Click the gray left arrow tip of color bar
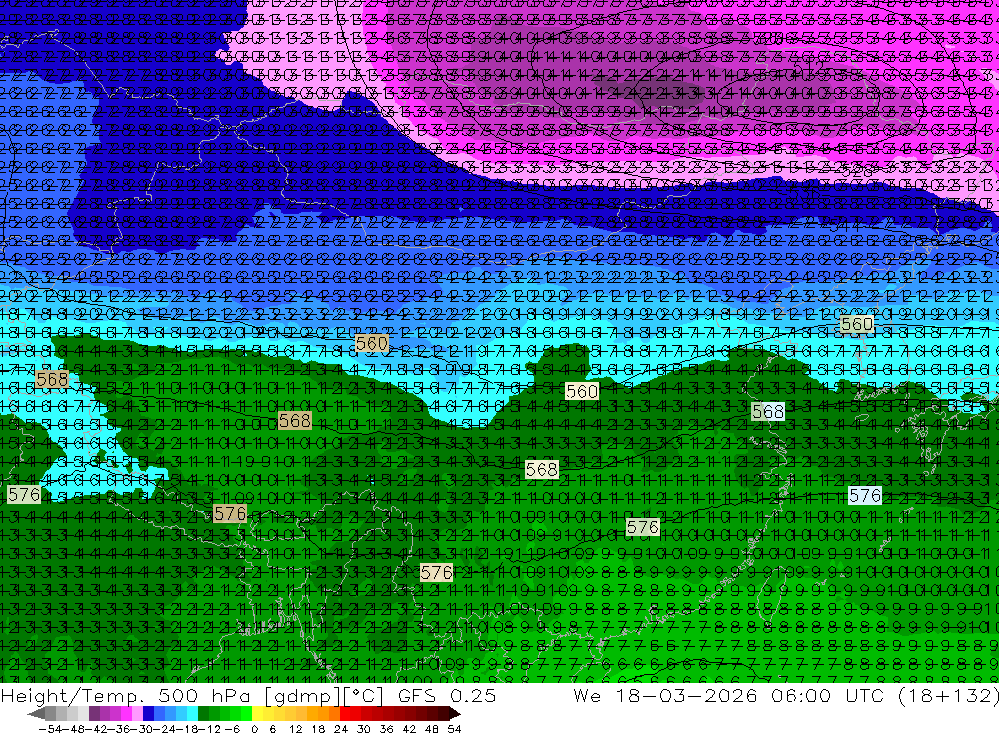Viewport: 1000px width, 733px height. click(x=36, y=714)
